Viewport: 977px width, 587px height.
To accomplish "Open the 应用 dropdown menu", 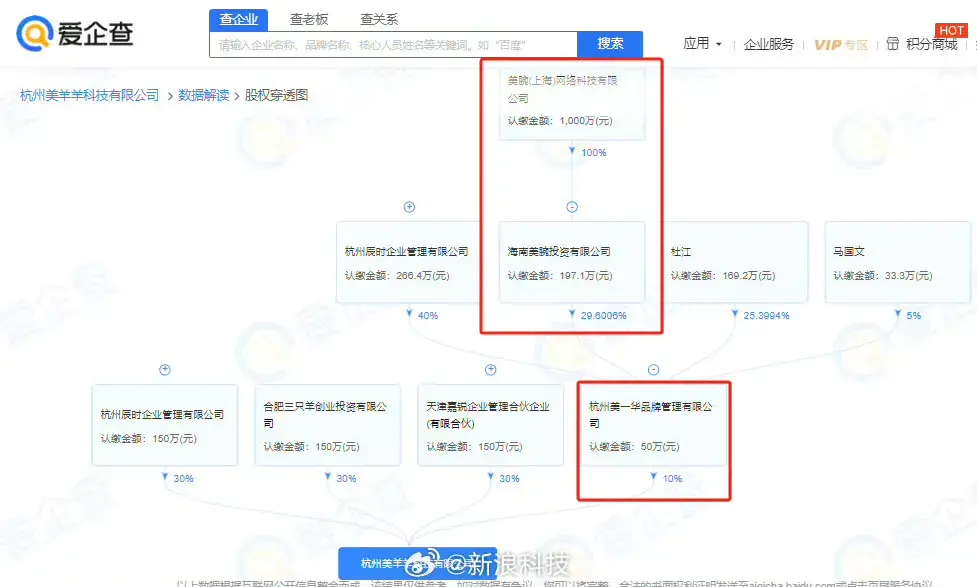I will click(x=702, y=44).
